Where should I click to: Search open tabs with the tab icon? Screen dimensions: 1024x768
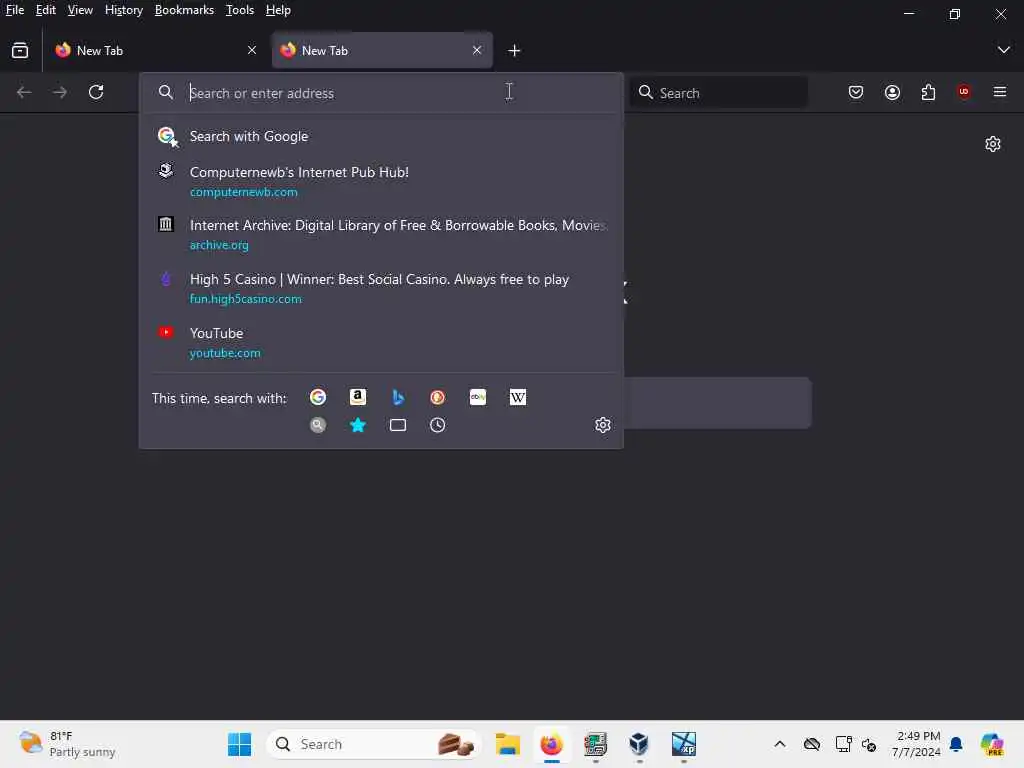pyautogui.click(x=398, y=425)
